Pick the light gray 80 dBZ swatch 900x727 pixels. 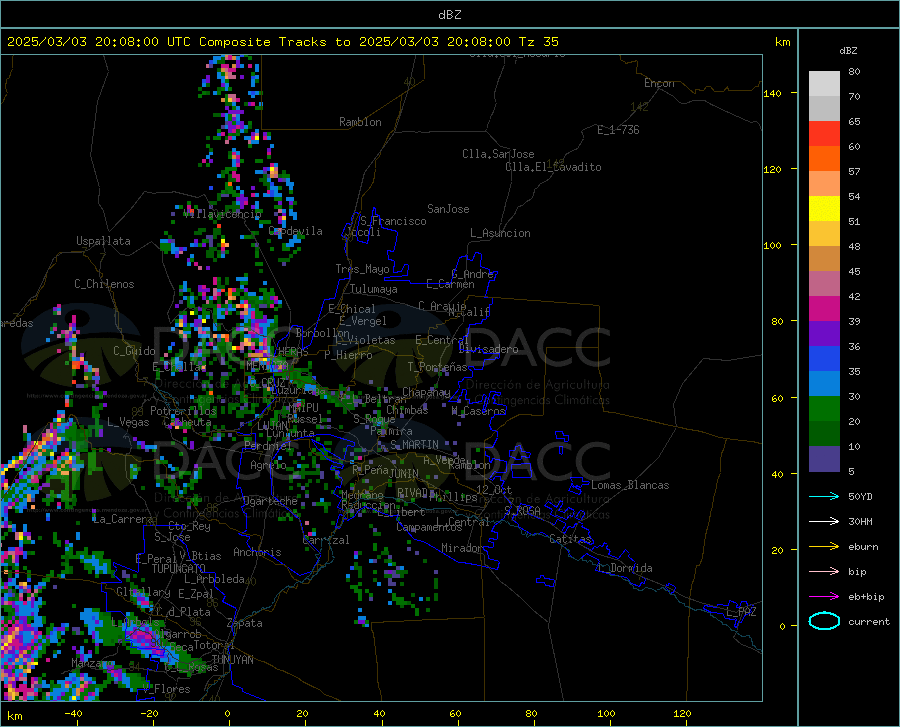[824, 84]
